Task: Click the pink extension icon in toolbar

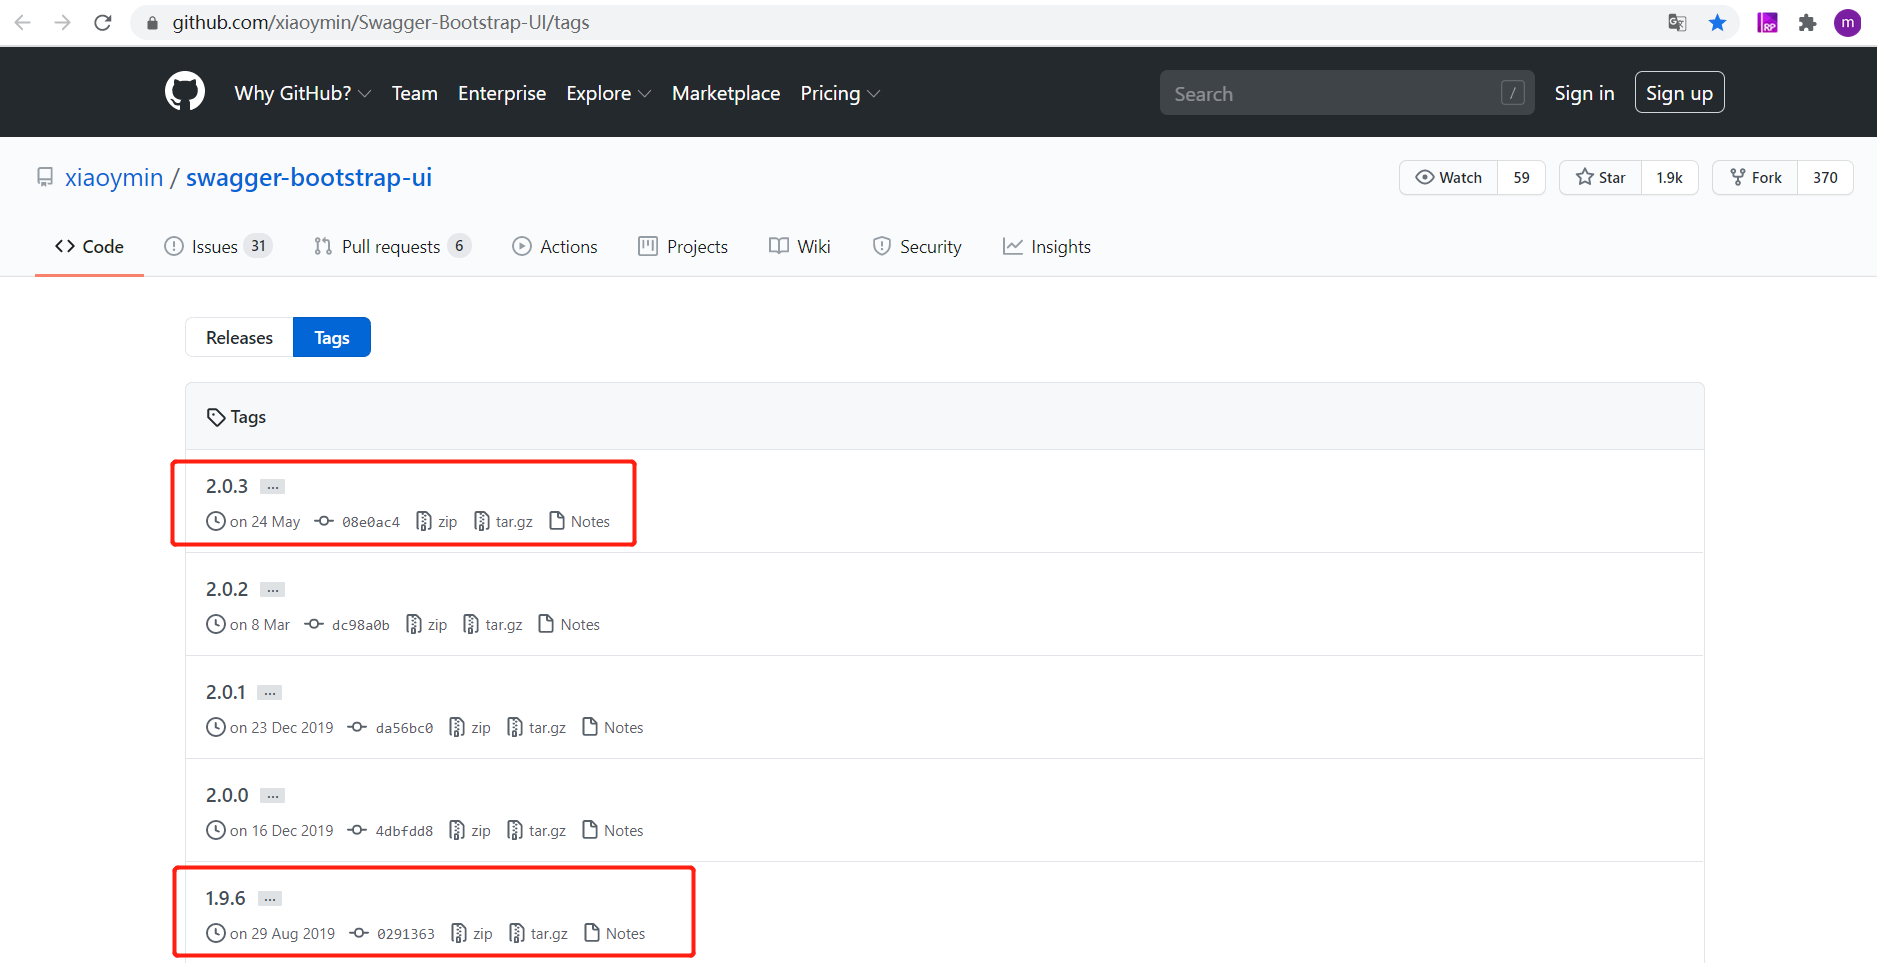Action: coord(1767,22)
